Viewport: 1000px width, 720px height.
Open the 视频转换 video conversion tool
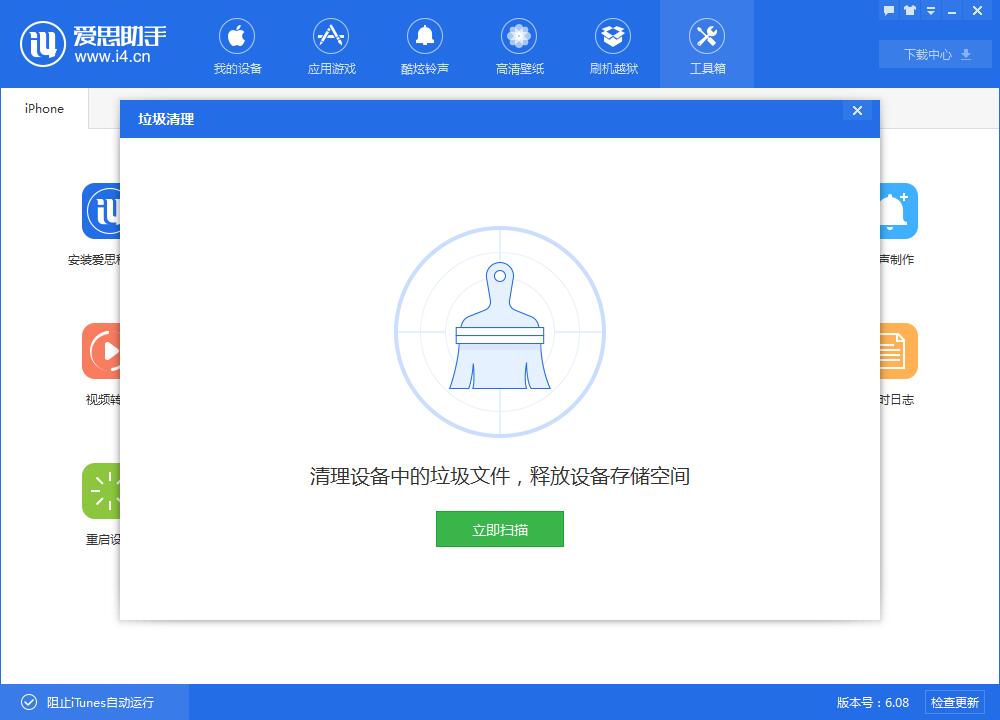click(x=104, y=352)
